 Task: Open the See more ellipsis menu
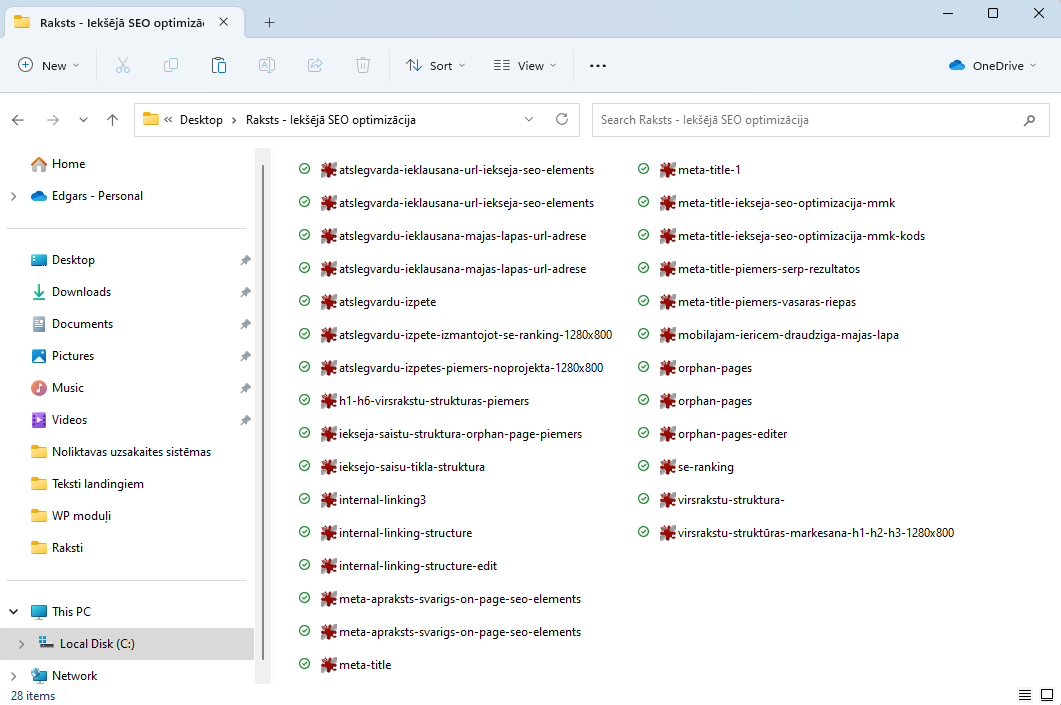coord(598,65)
